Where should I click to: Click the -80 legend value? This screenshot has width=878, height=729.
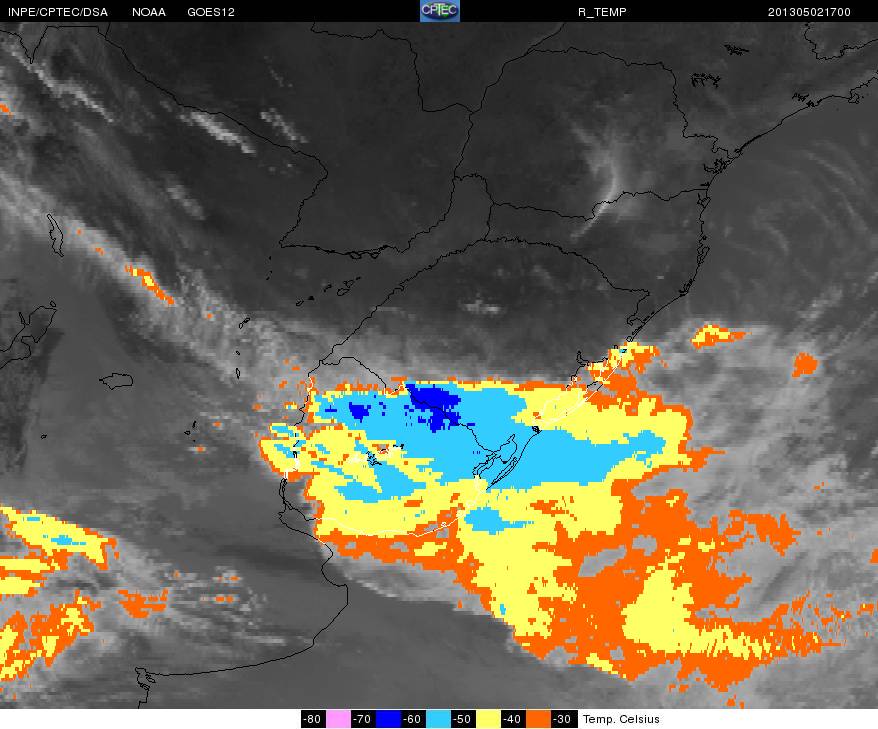(312, 719)
